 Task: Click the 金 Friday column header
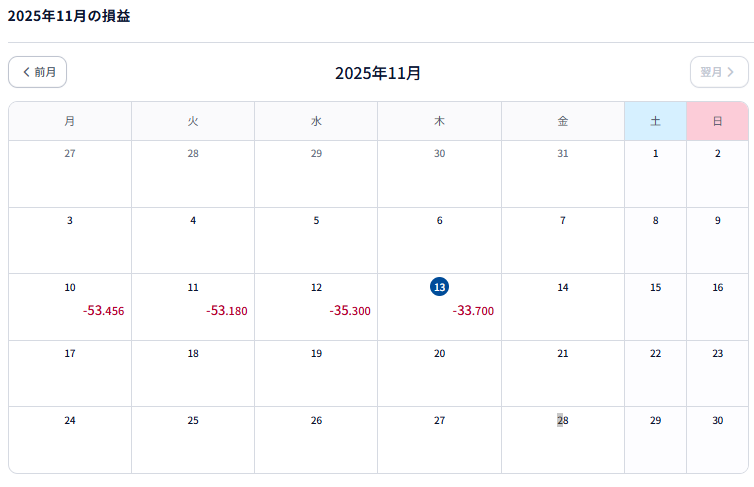coord(562,121)
